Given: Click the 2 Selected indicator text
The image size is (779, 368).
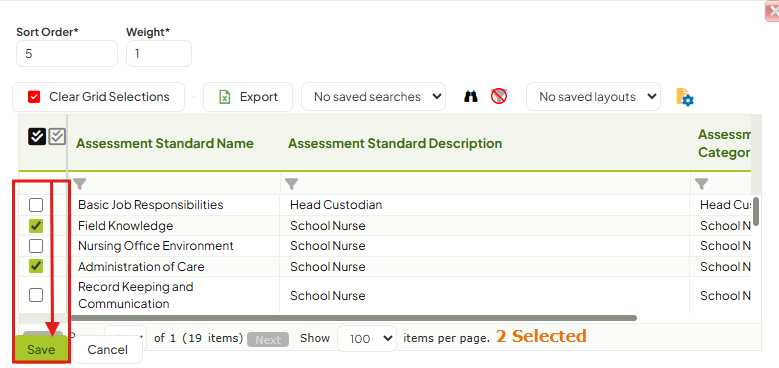Looking at the screenshot, I should (541, 337).
